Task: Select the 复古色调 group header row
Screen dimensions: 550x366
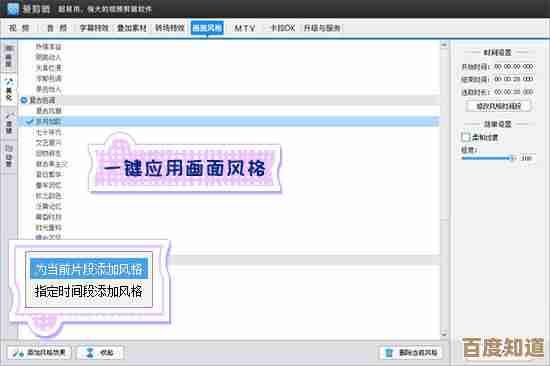Action: click(x=229, y=100)
